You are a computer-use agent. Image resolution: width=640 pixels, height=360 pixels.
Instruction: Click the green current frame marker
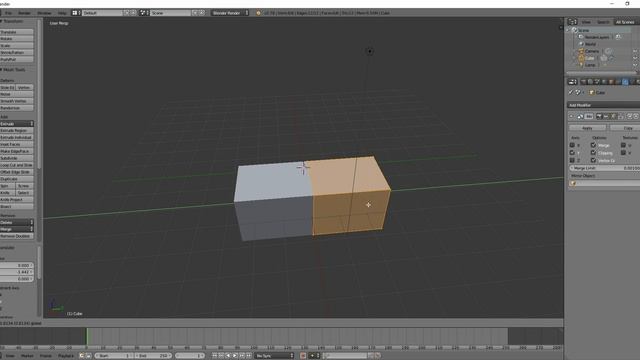tap(87, 337)
